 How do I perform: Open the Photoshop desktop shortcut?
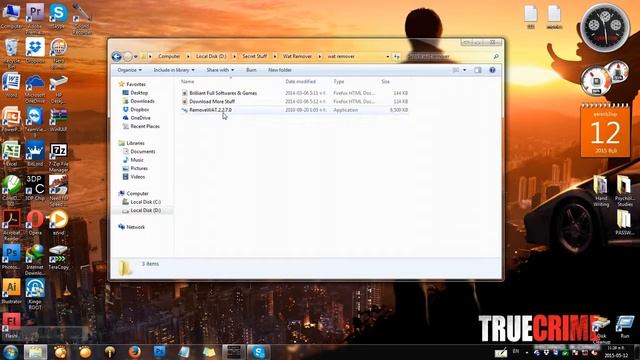coord(11,257)
